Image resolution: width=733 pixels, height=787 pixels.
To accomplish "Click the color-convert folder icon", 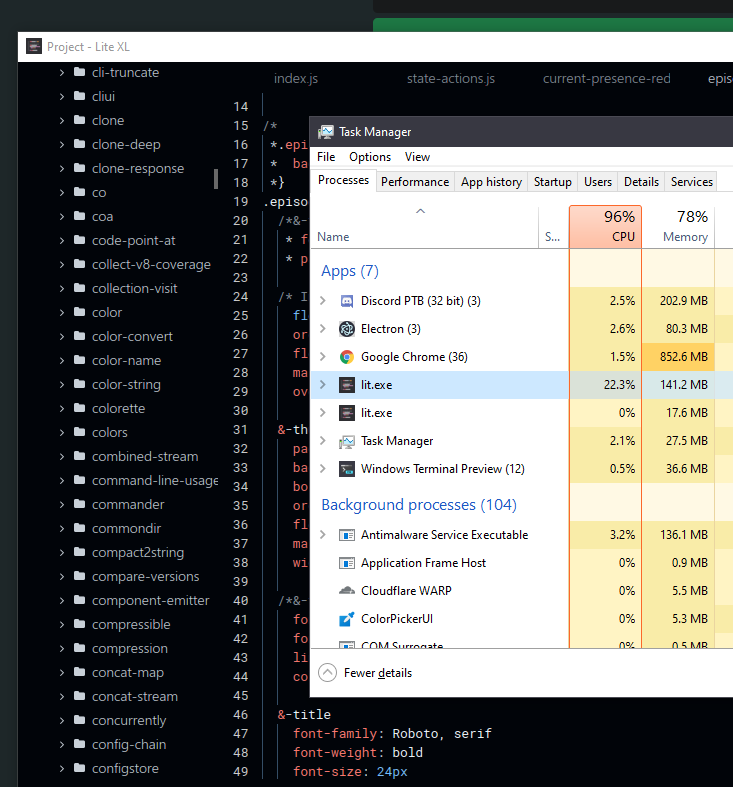I will (79, 336).
